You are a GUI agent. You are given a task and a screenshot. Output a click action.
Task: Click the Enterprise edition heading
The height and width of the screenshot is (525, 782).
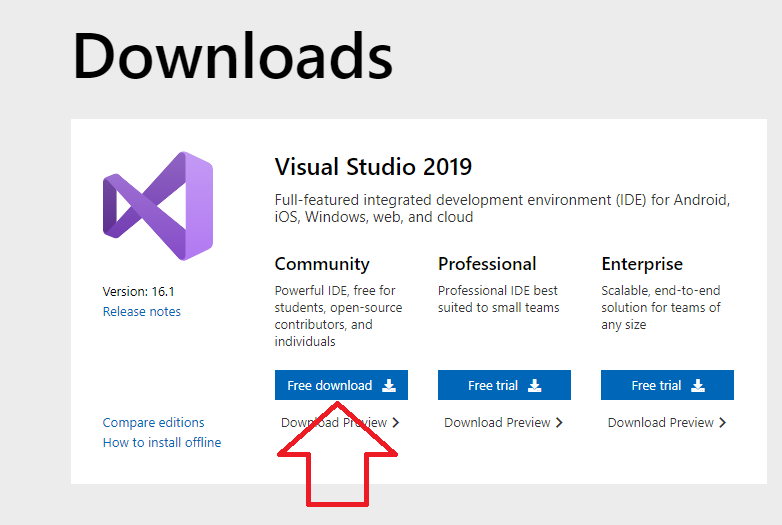click(642, 264)
